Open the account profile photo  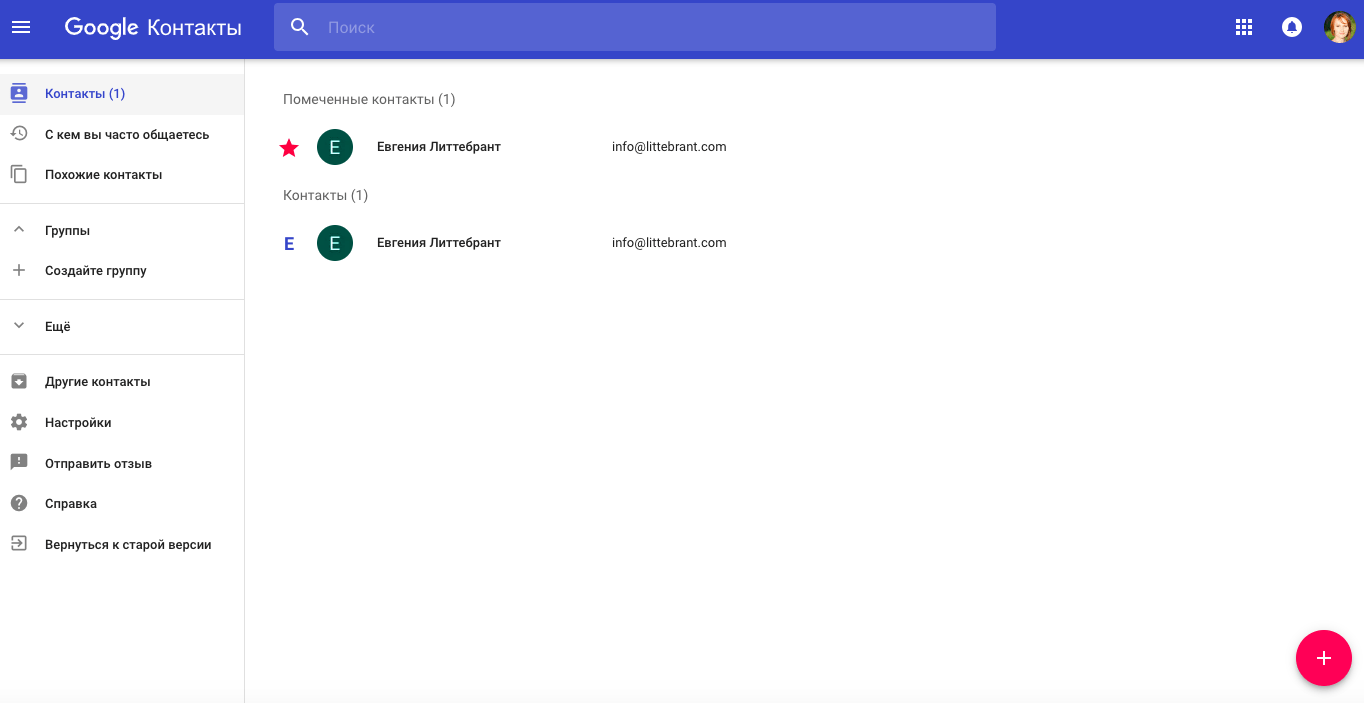(x=1339, y=27)
